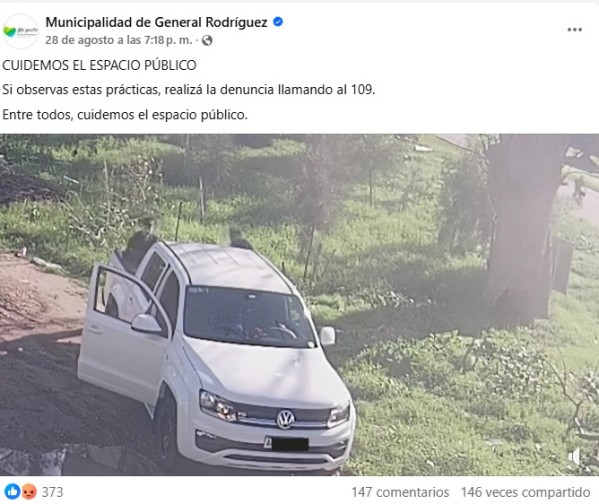Image resolution: width=599 pixels, height=504 pixels.
Task: Click the white pickup truck in the video
Action: pyautogui.click(x=216, y=355)
